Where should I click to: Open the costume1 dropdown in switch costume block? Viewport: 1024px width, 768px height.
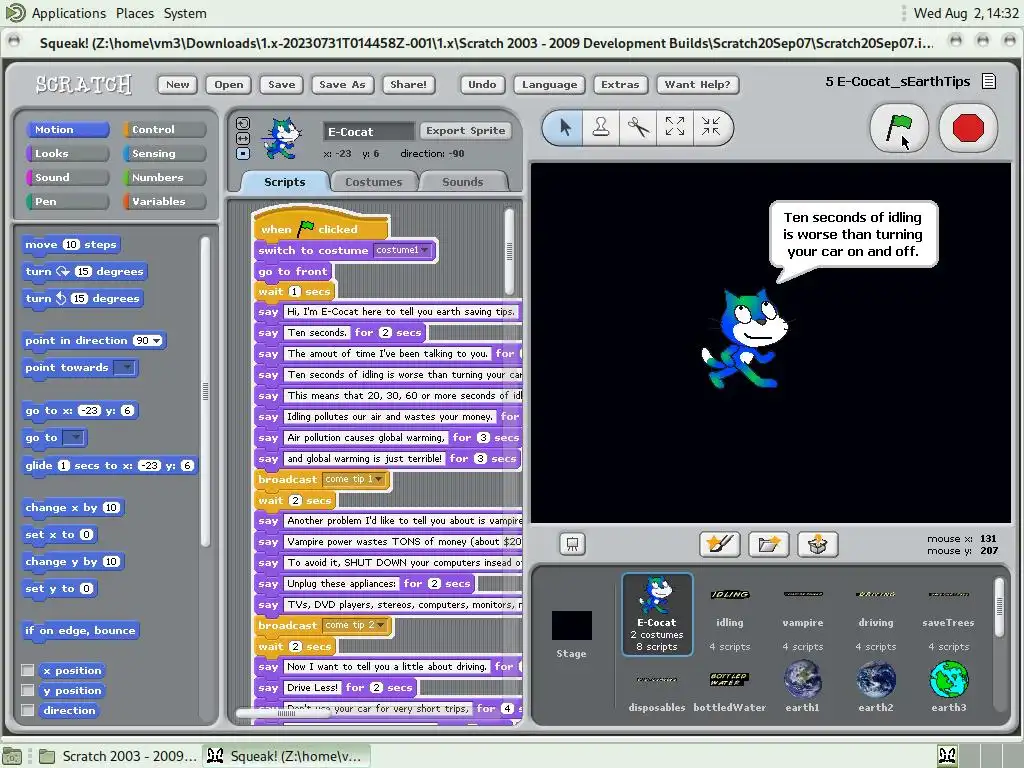pyautogui.click(x=424, y=250)
